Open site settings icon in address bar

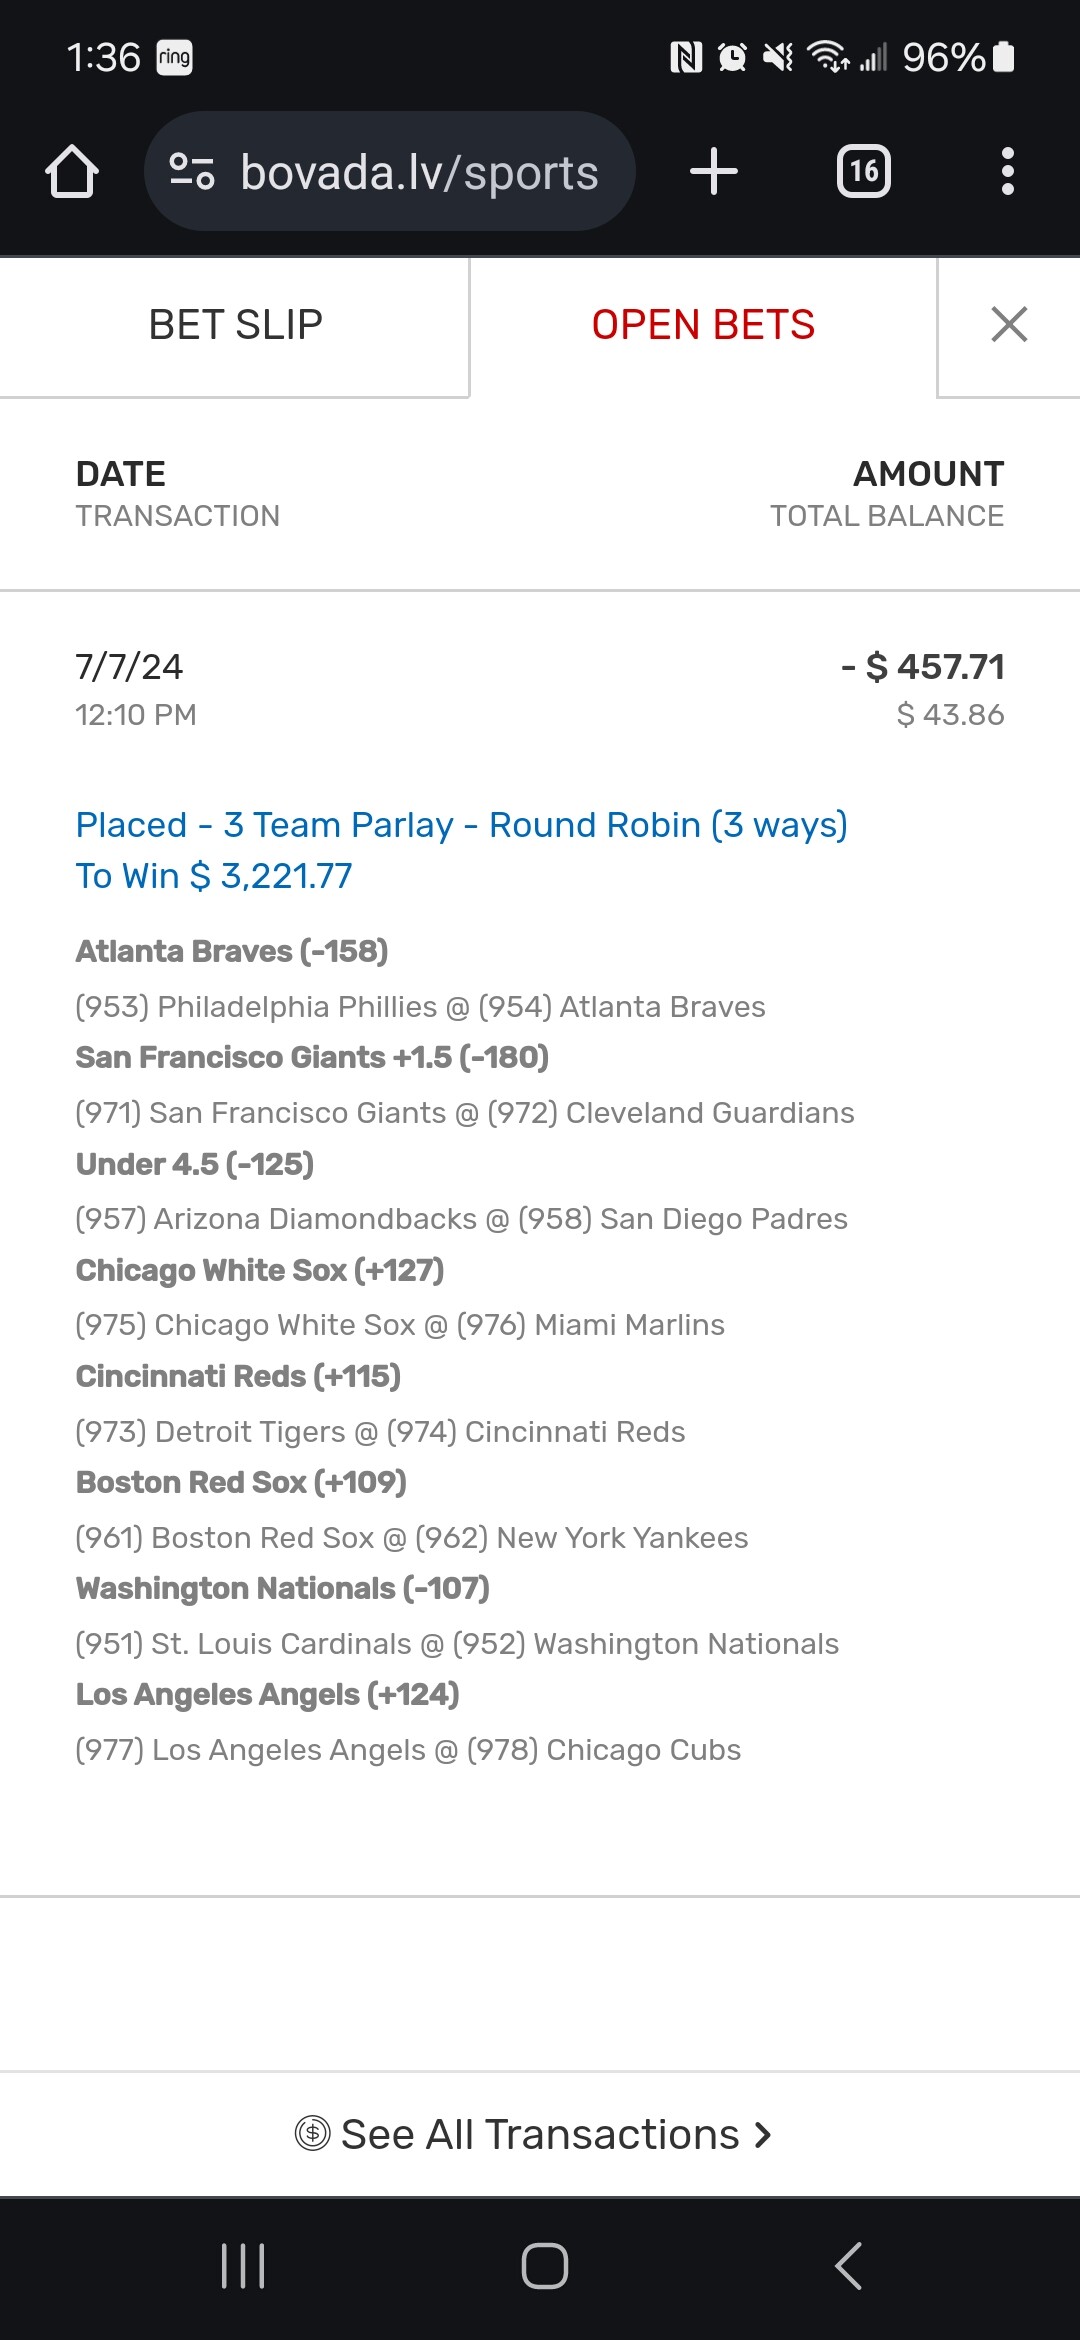click(192, 171)
